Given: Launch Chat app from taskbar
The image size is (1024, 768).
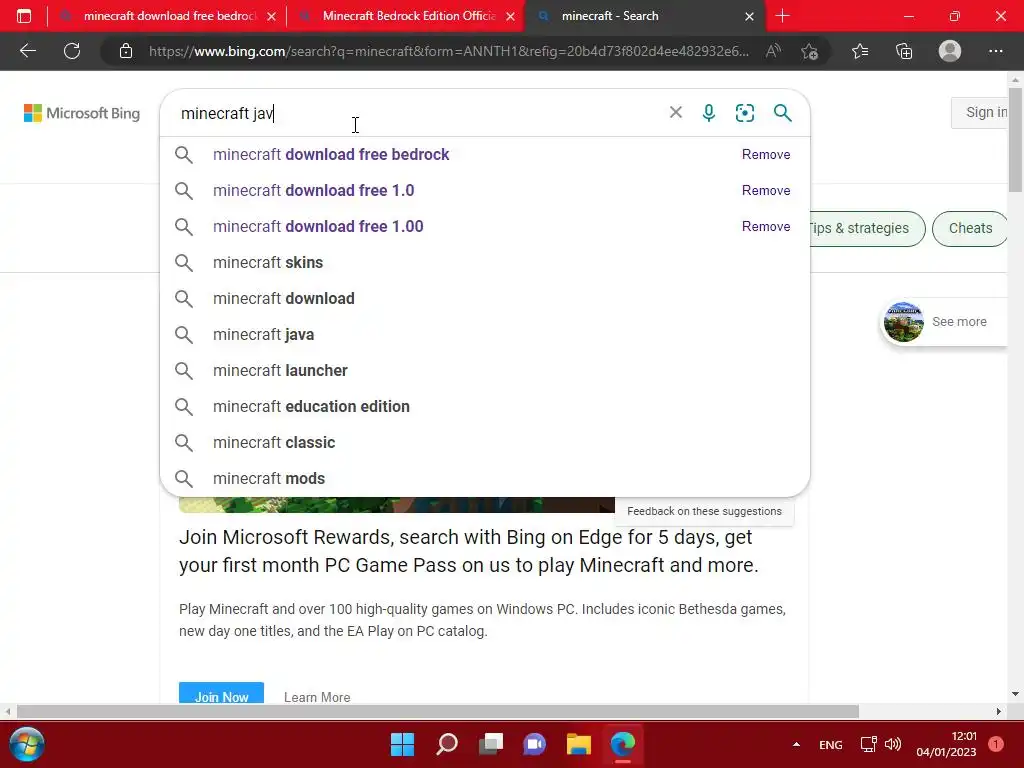Looking at the screenshot, I should (x=534, y=744).
